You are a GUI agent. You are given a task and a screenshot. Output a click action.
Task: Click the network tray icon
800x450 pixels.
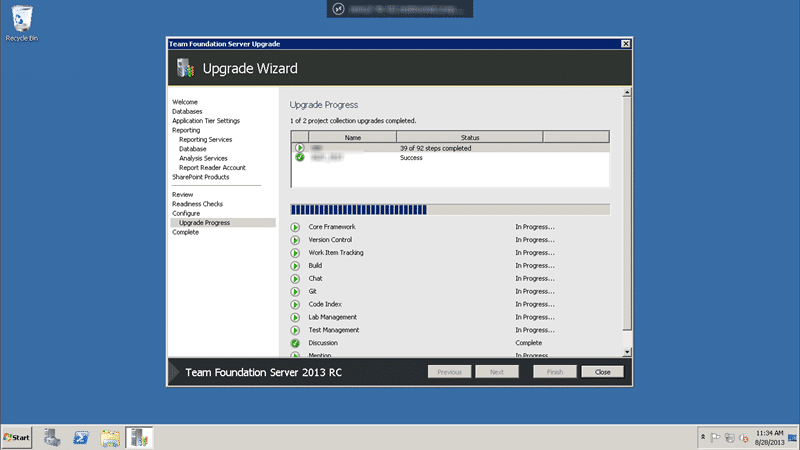(730, 438)
